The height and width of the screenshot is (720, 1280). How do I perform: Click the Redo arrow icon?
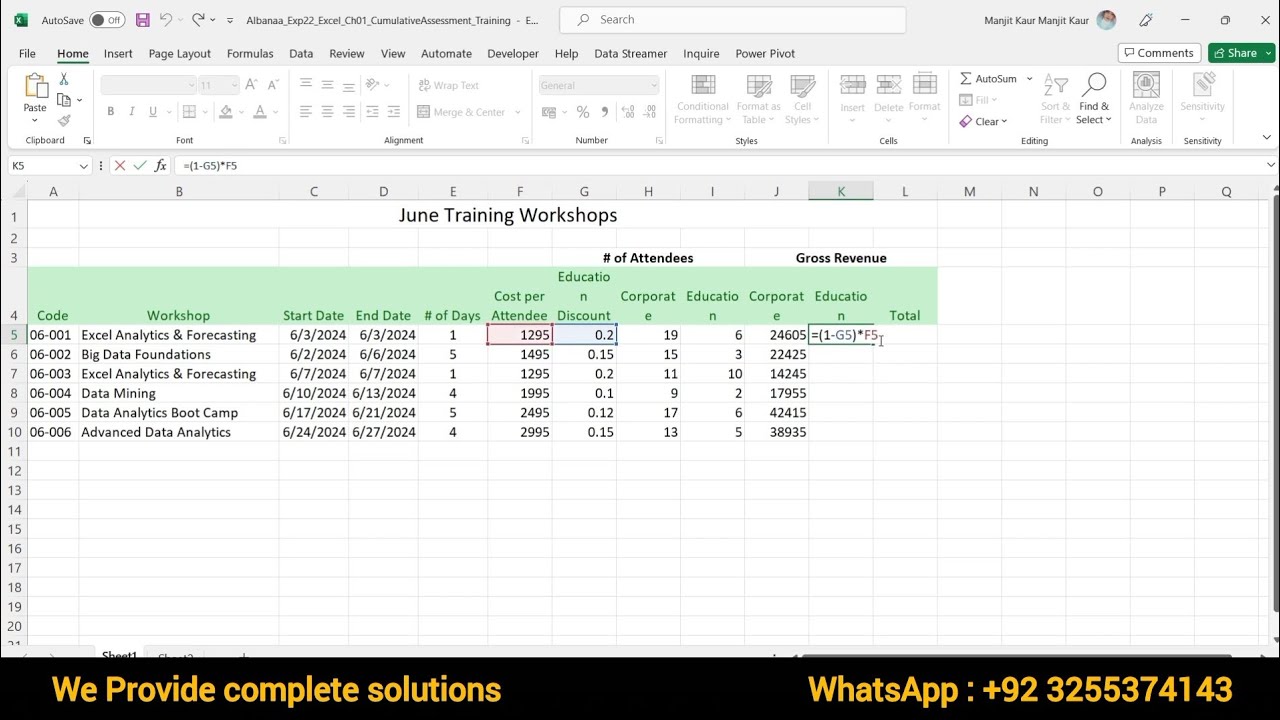pos(198,20)
